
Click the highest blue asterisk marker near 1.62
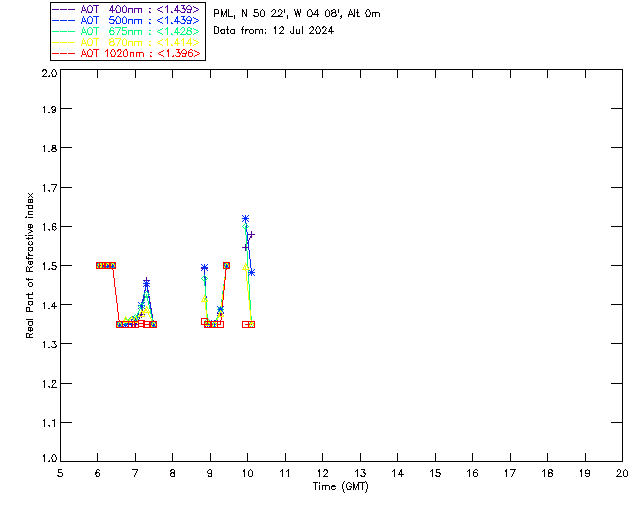pyautogui.click(x=245, y=218)
